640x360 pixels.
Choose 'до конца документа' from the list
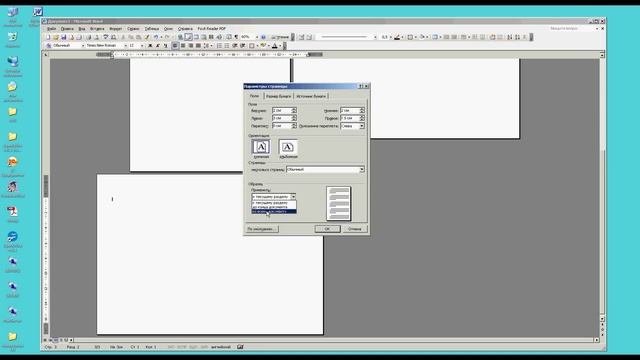(274, 207)
